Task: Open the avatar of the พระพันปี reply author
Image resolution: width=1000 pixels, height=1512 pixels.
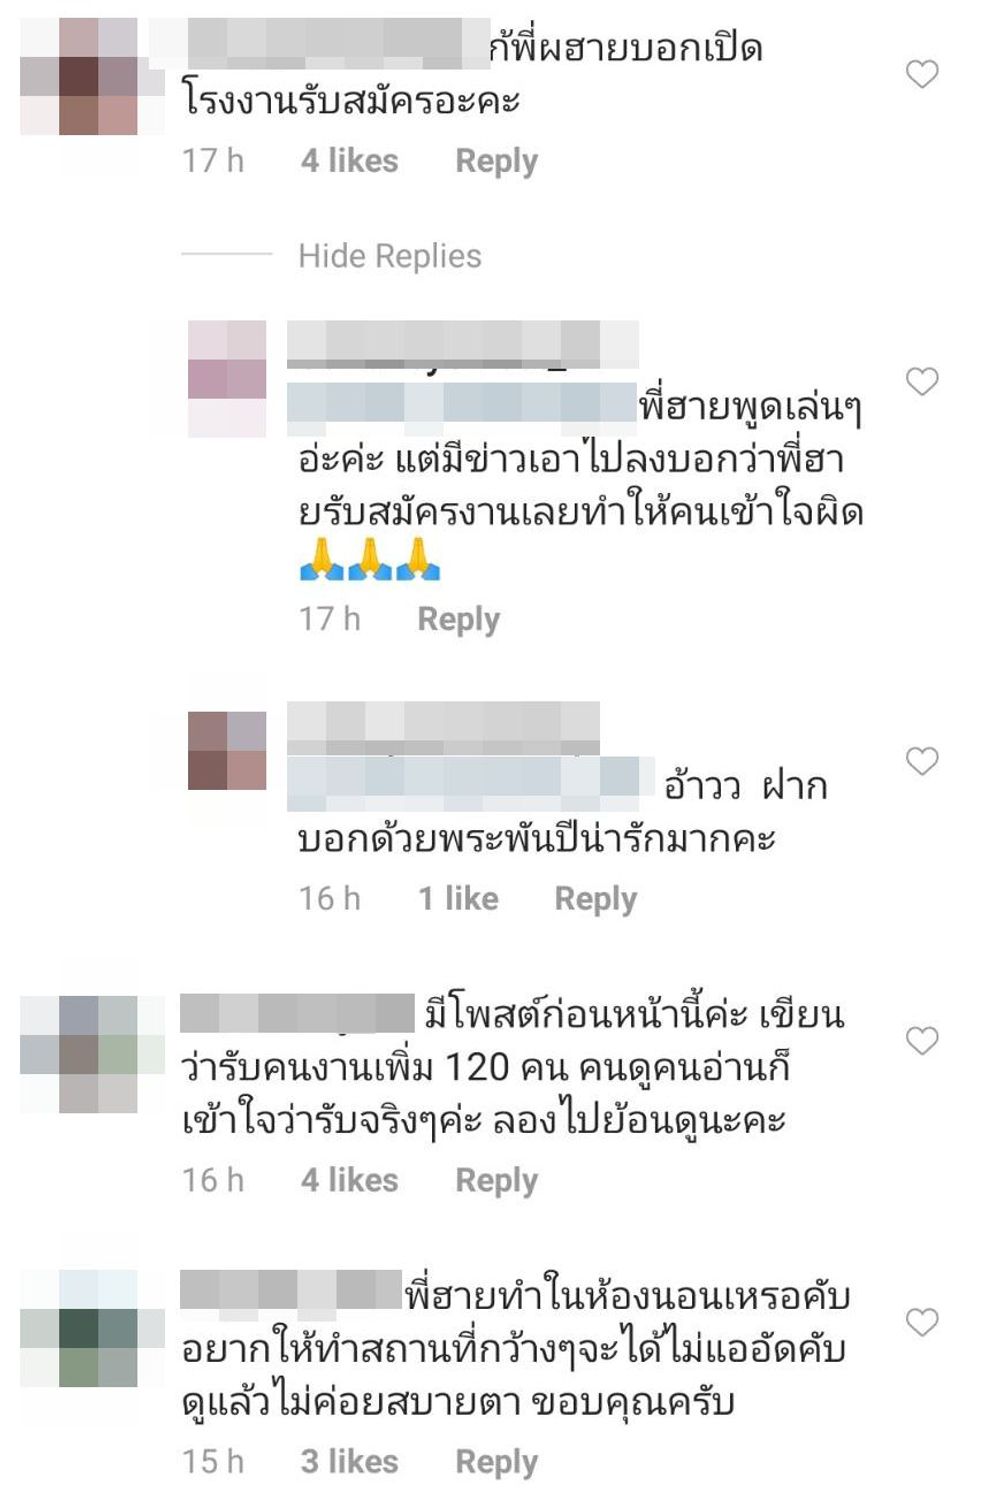Action: point(227,751)
